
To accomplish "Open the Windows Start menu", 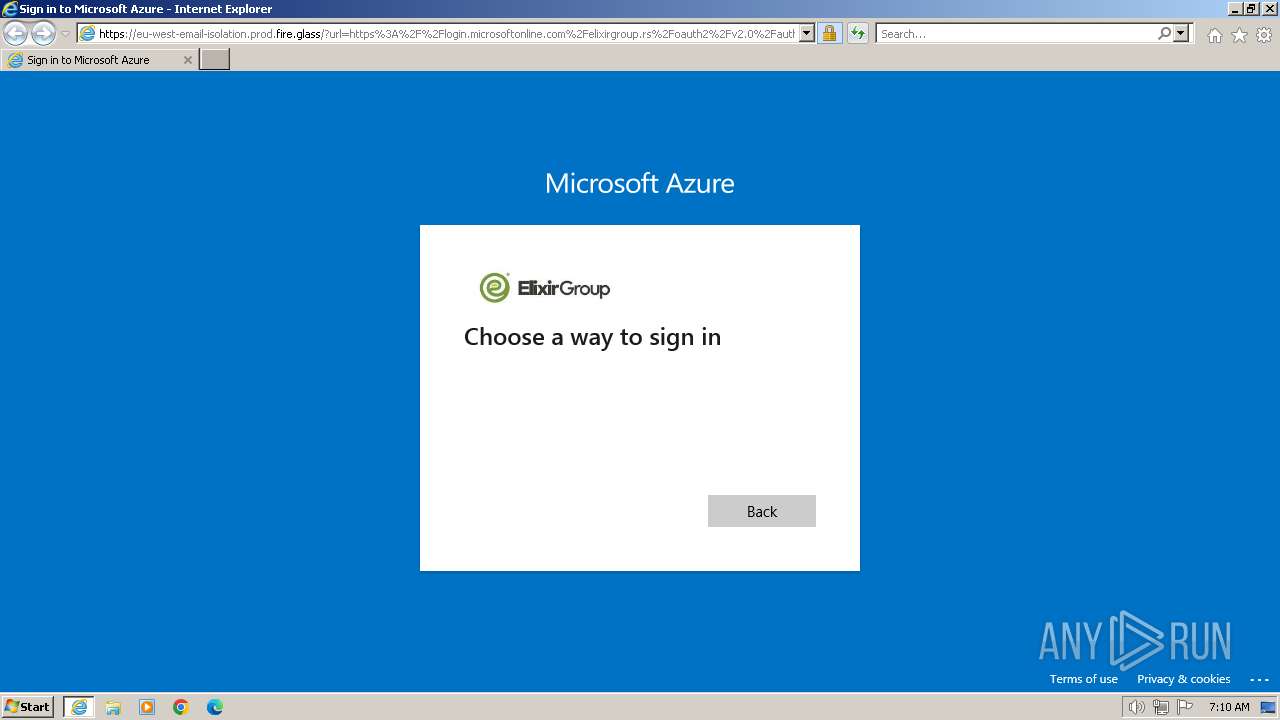I will (27, 706).
